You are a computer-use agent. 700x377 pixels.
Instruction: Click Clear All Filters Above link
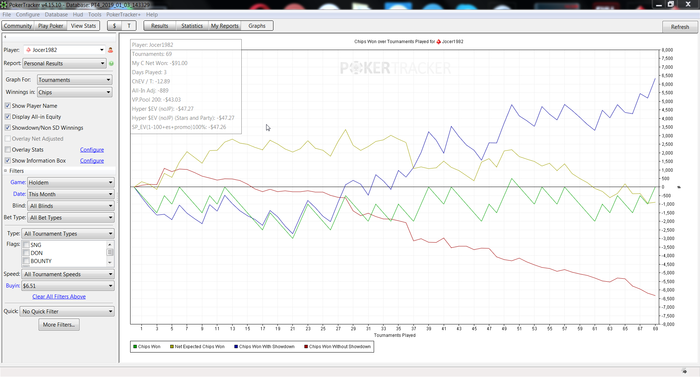(59, 297)
